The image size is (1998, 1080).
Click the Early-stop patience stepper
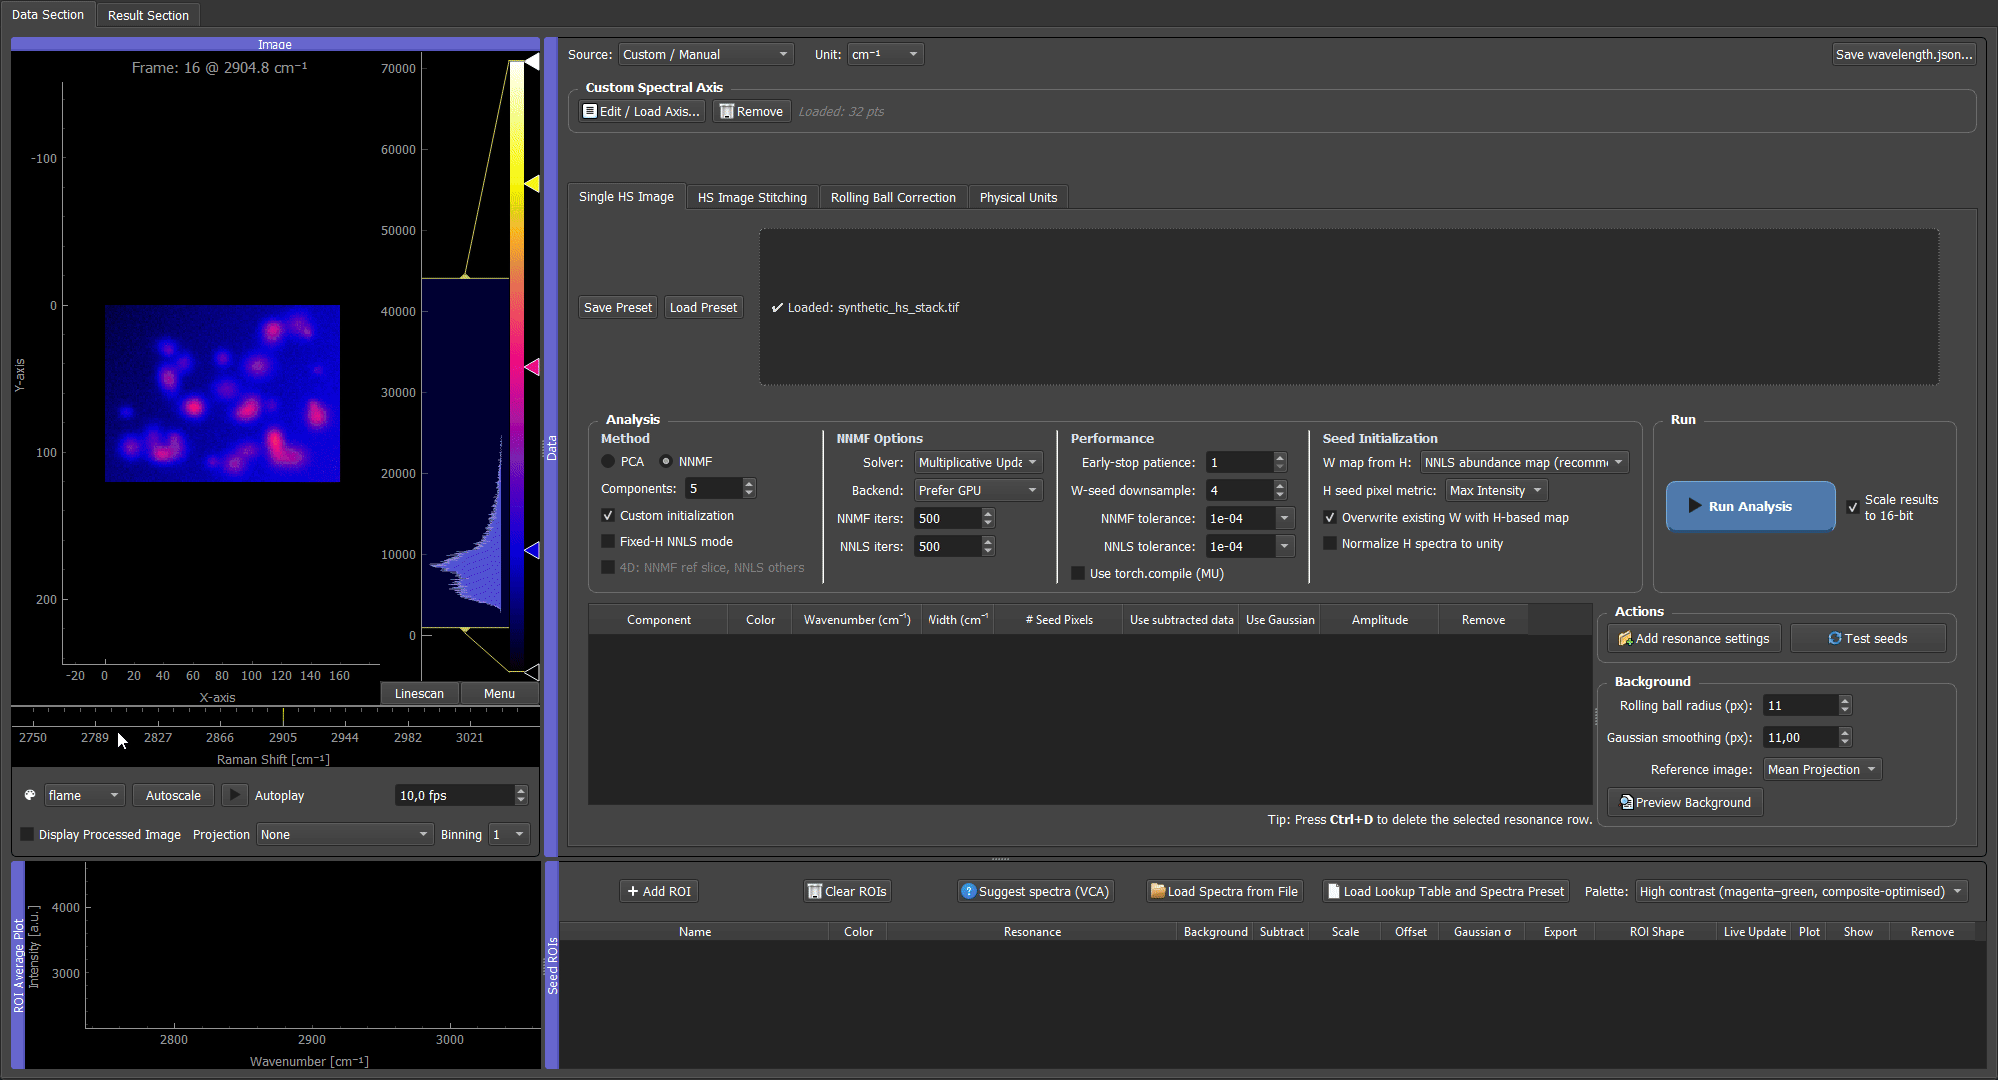1280,462
